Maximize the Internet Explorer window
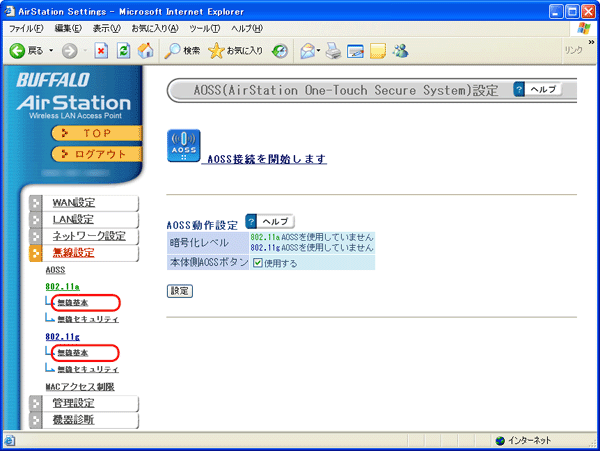Screen dimensions: 600x451 tap(572, 11)
